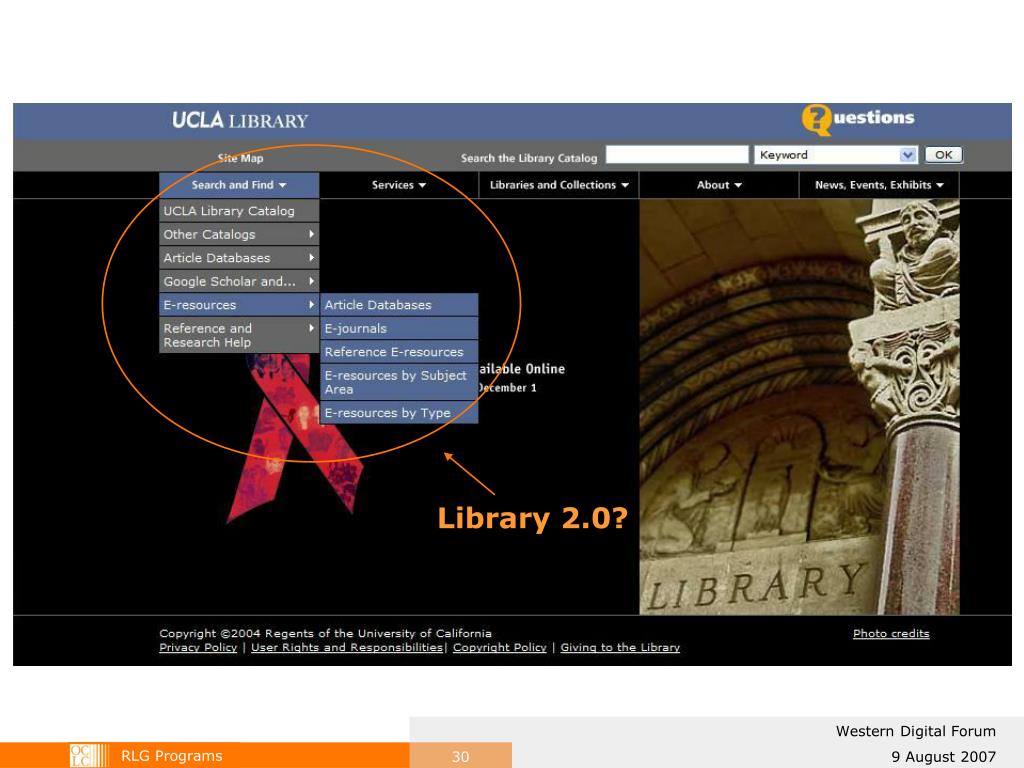The image size is (1024, 768).
Task: Click the OCLC logo in footer
Action: (x=89, y=756)
